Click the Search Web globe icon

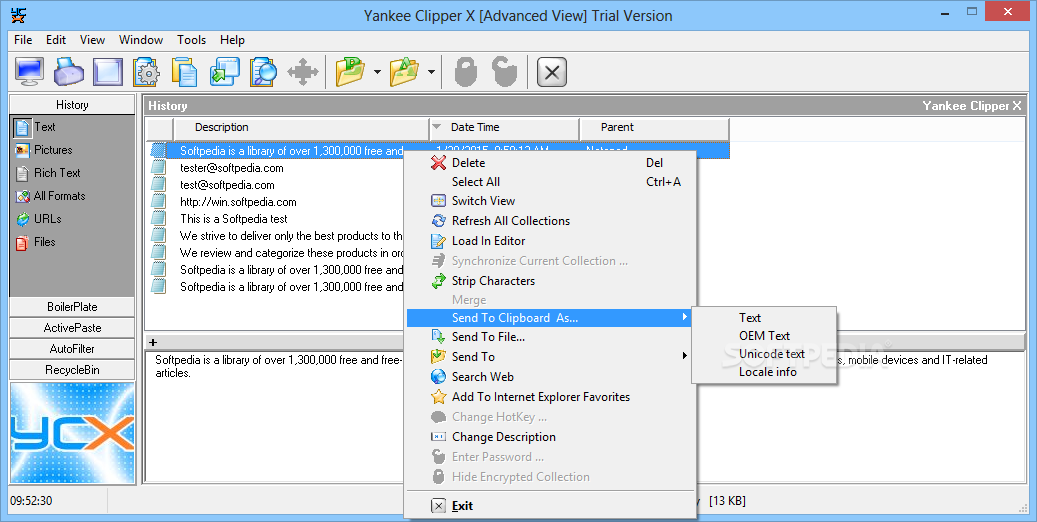coord(438,376)
